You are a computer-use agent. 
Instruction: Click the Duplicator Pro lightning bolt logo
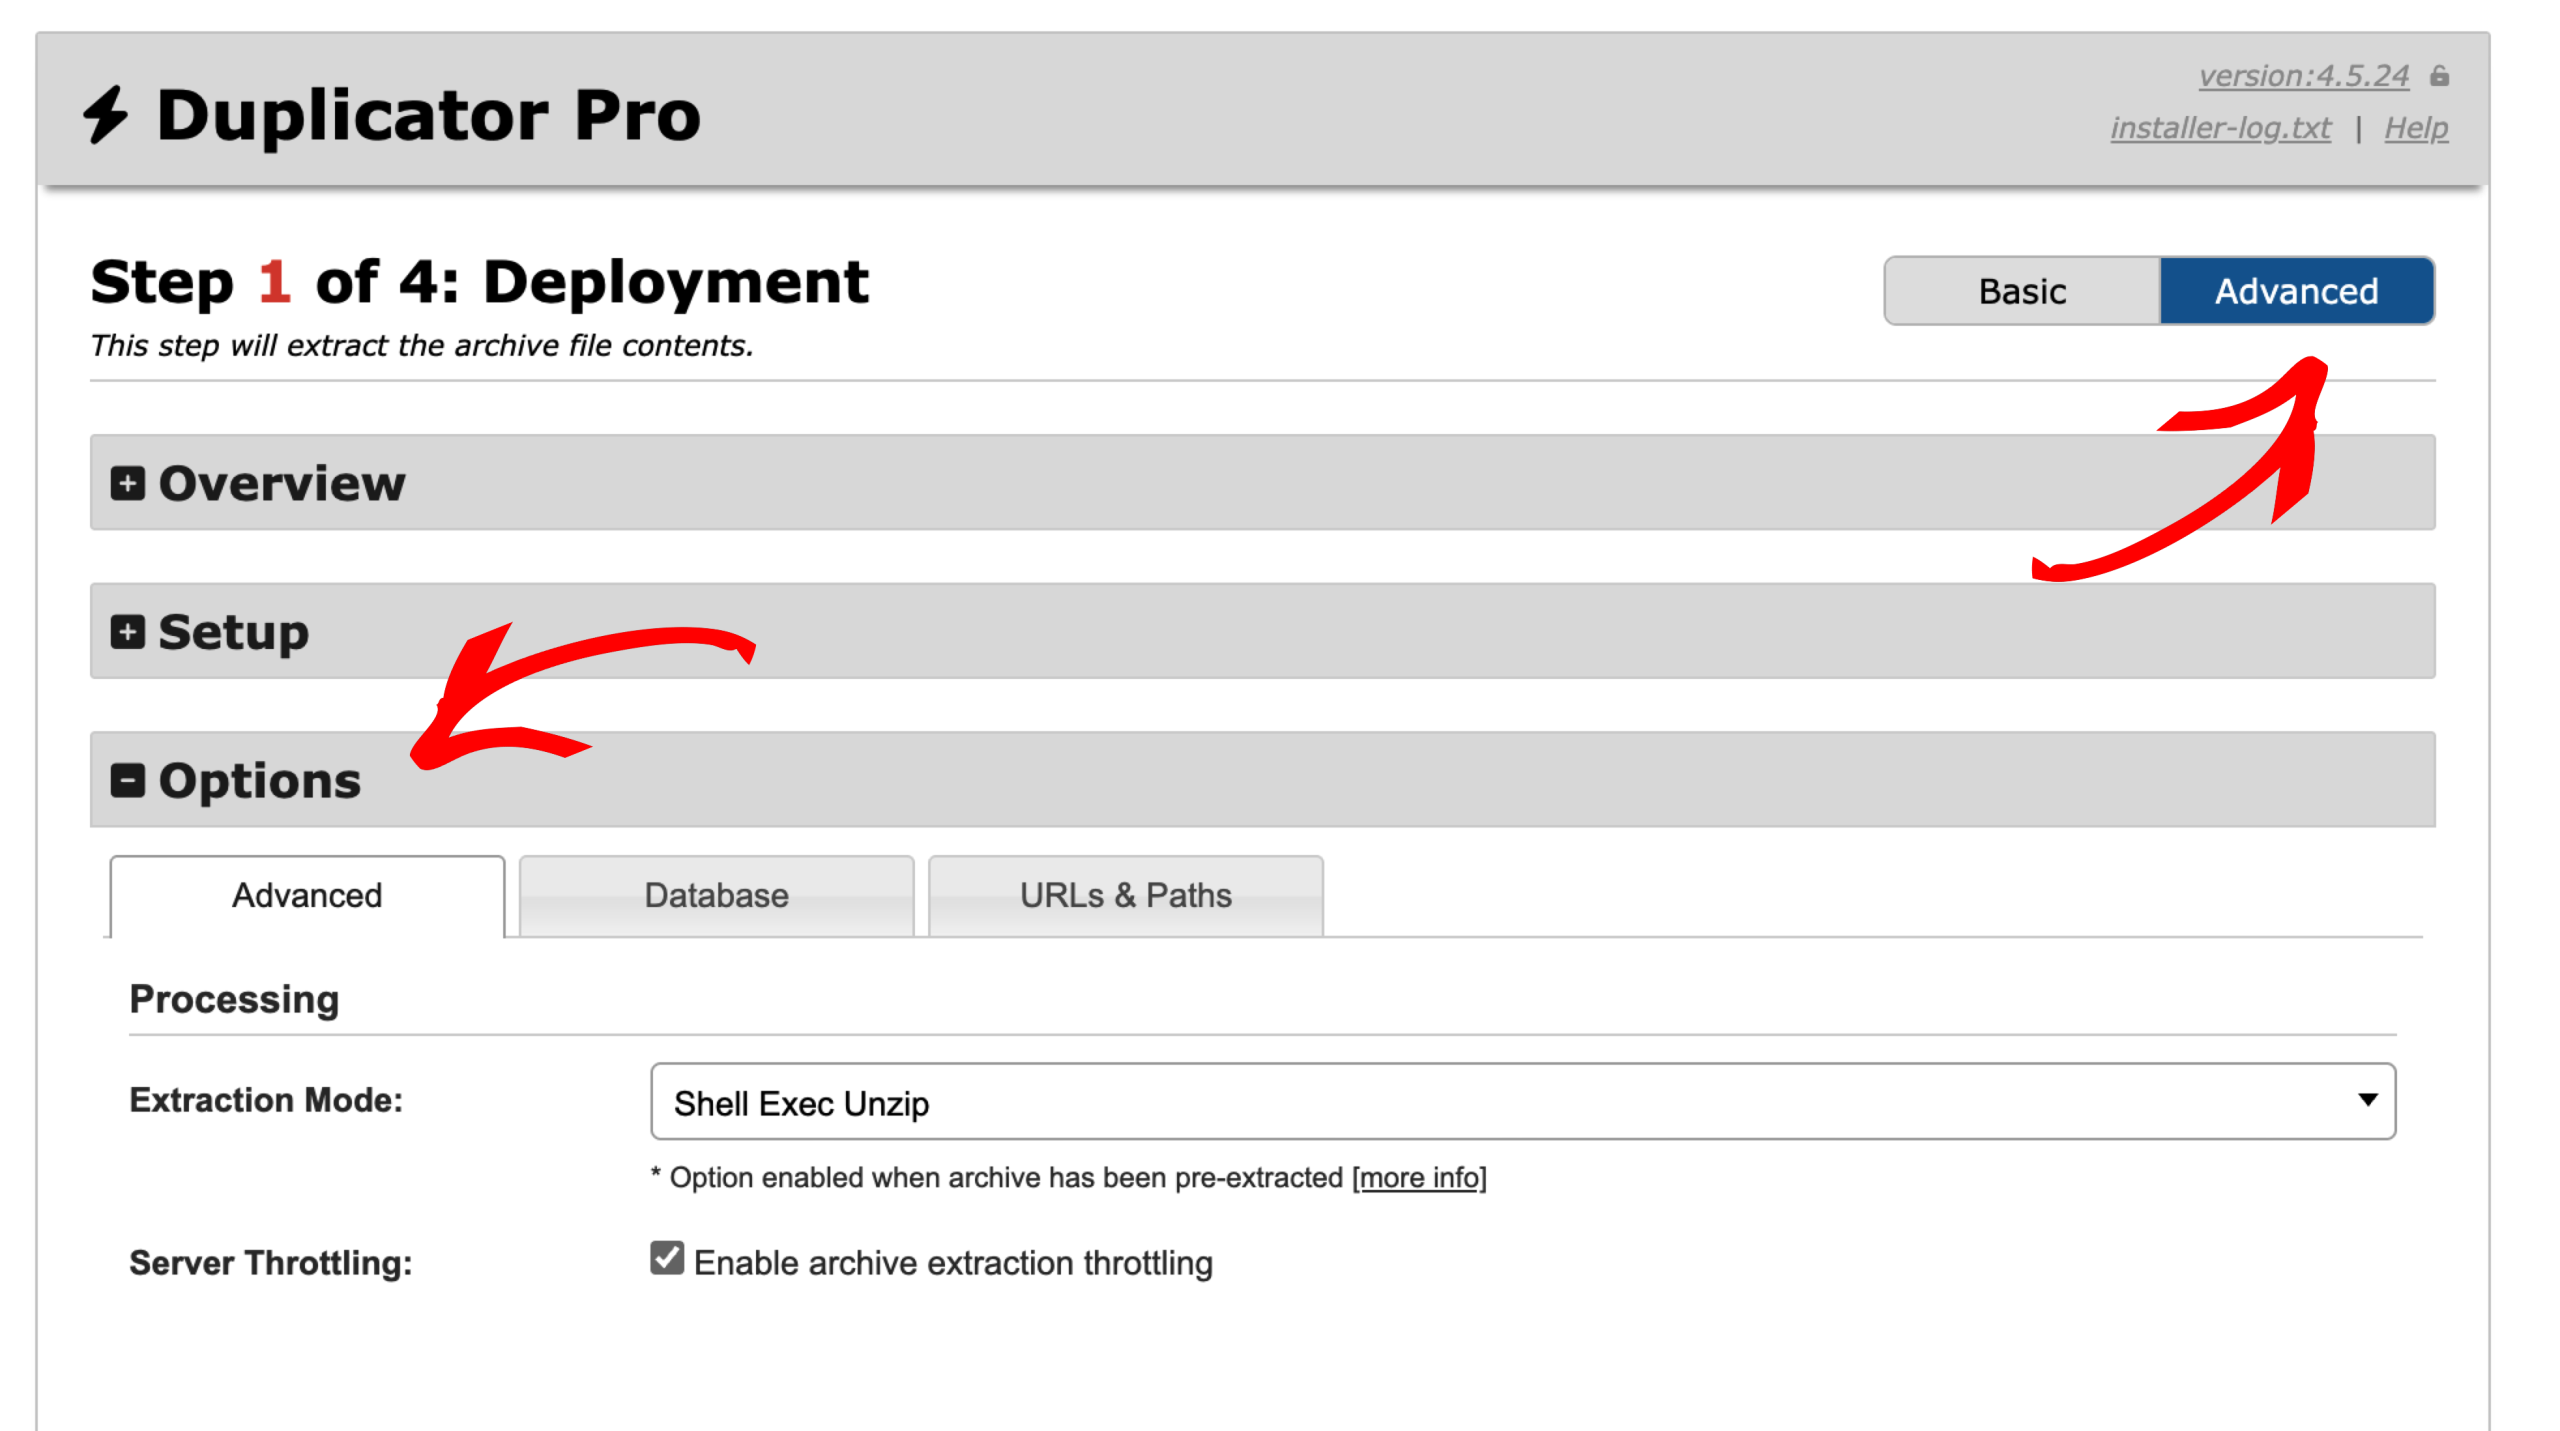(x=105, y=114)
